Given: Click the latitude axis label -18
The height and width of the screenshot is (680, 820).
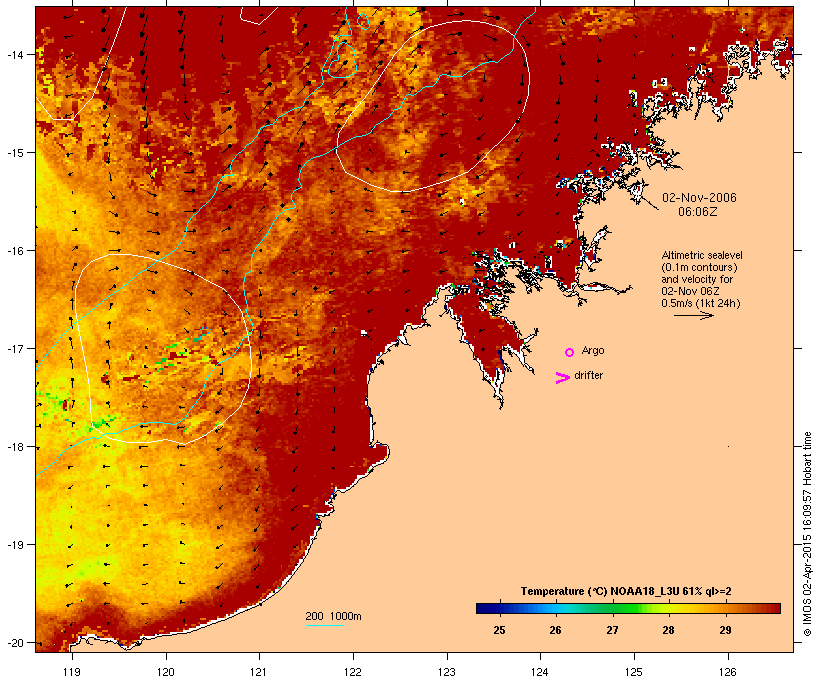Looking at the screenshot, I should point(15,447).
